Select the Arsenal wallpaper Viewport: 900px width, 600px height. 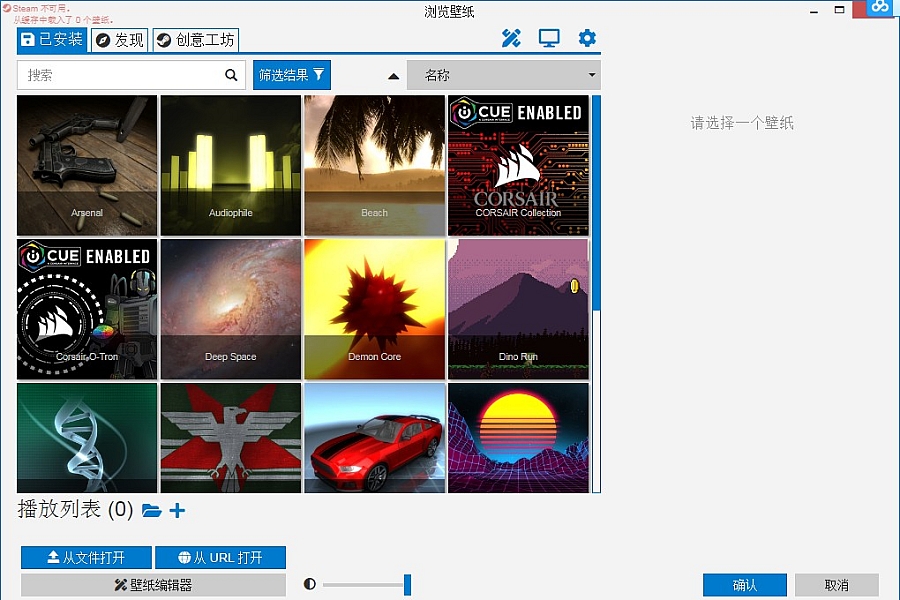coord(87,165)
